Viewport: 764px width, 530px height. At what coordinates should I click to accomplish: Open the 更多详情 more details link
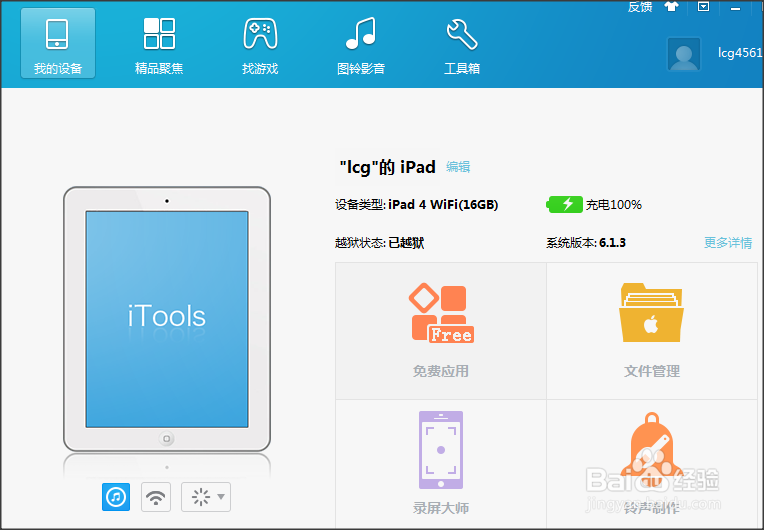[x=728, y=243]
